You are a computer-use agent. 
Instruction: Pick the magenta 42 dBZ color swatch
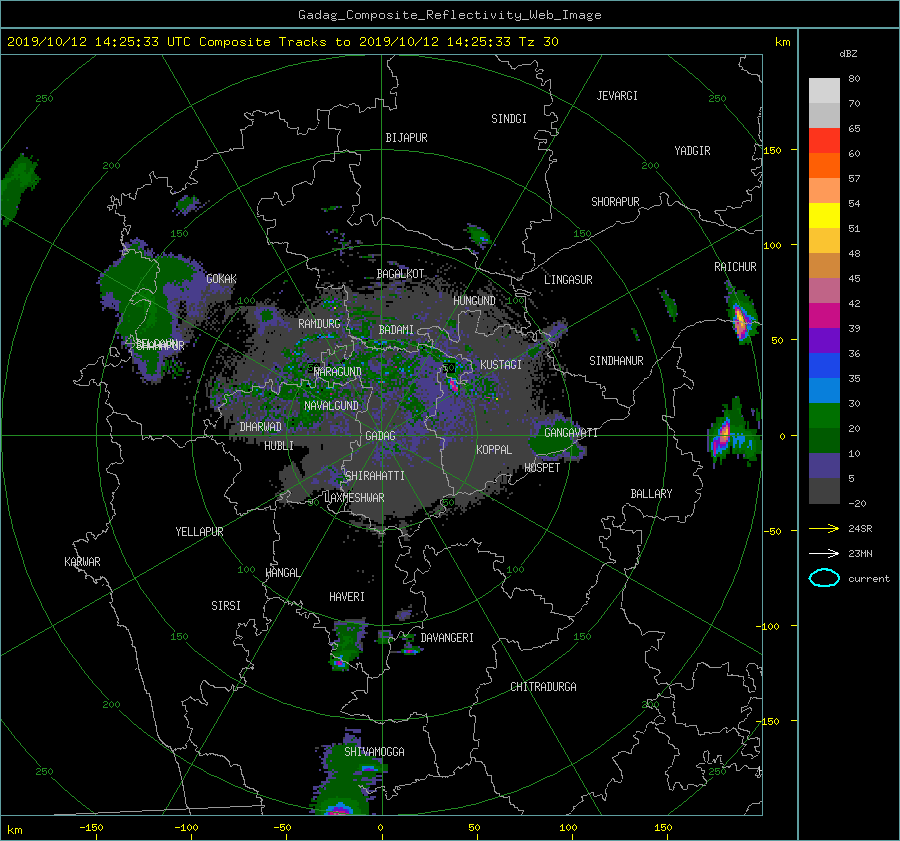click(x=824, y=315)
